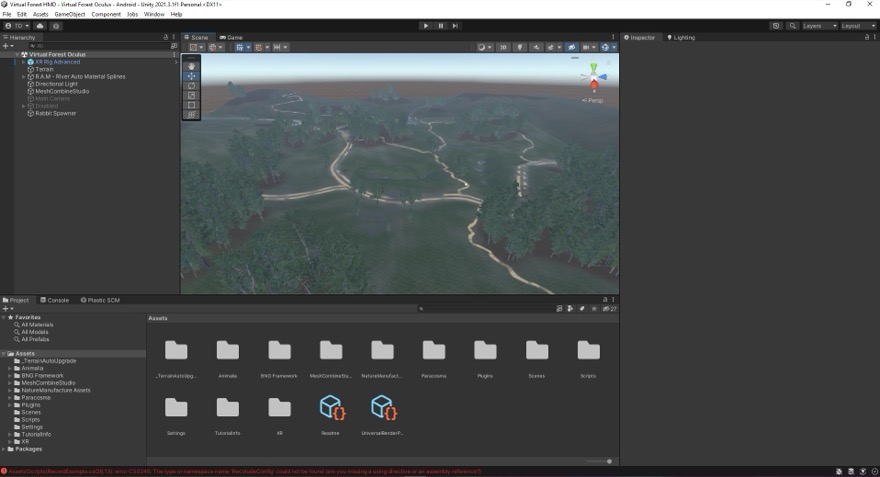
Task: Switch to the Console tab
Action: [x=54, y=300]
